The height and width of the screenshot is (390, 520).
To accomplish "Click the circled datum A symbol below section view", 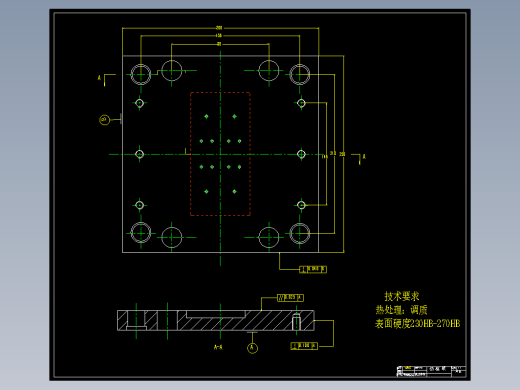I will click(252, 348).
